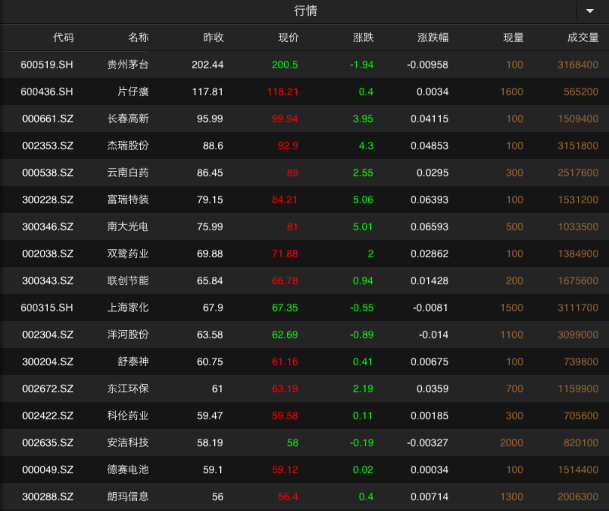Viewport: 609px width, 511px height.
Task: Click current price 118.21
Action: click(283, 92)
